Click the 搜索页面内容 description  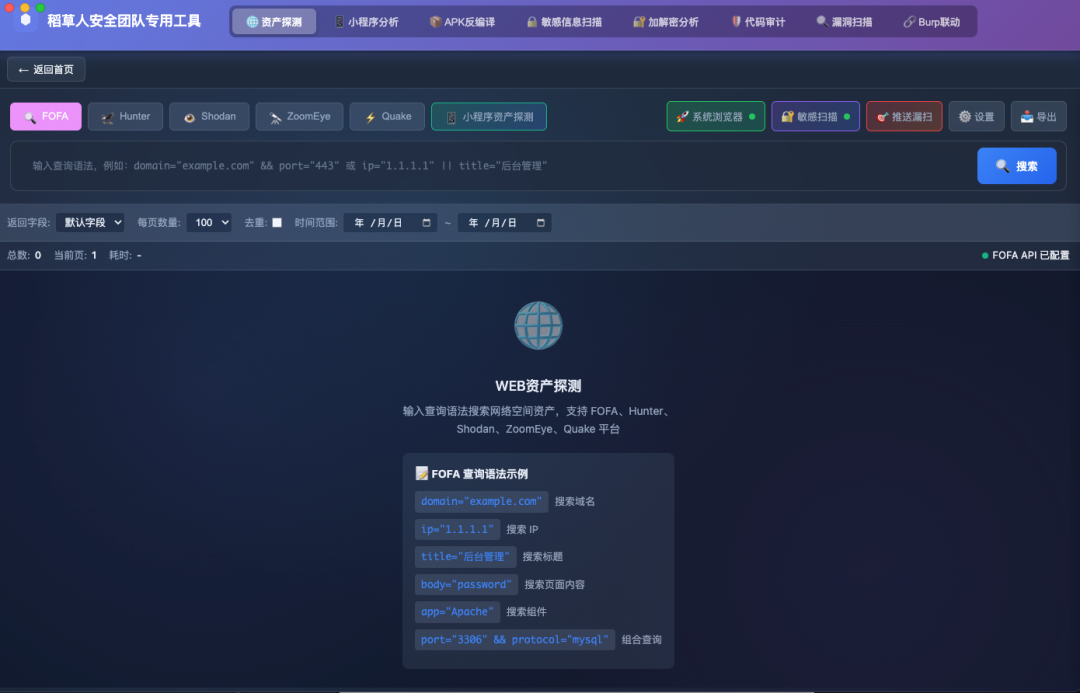(554, 584)
